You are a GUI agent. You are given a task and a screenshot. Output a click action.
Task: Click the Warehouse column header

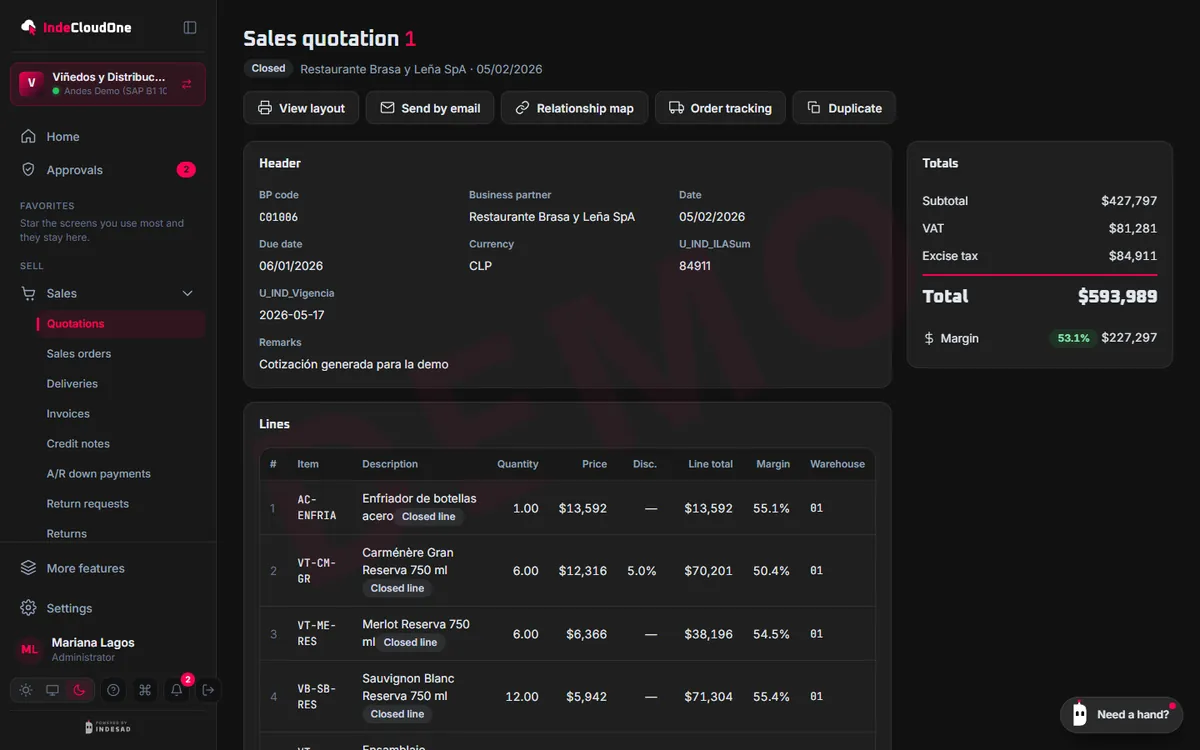click(x=837, y=464)
